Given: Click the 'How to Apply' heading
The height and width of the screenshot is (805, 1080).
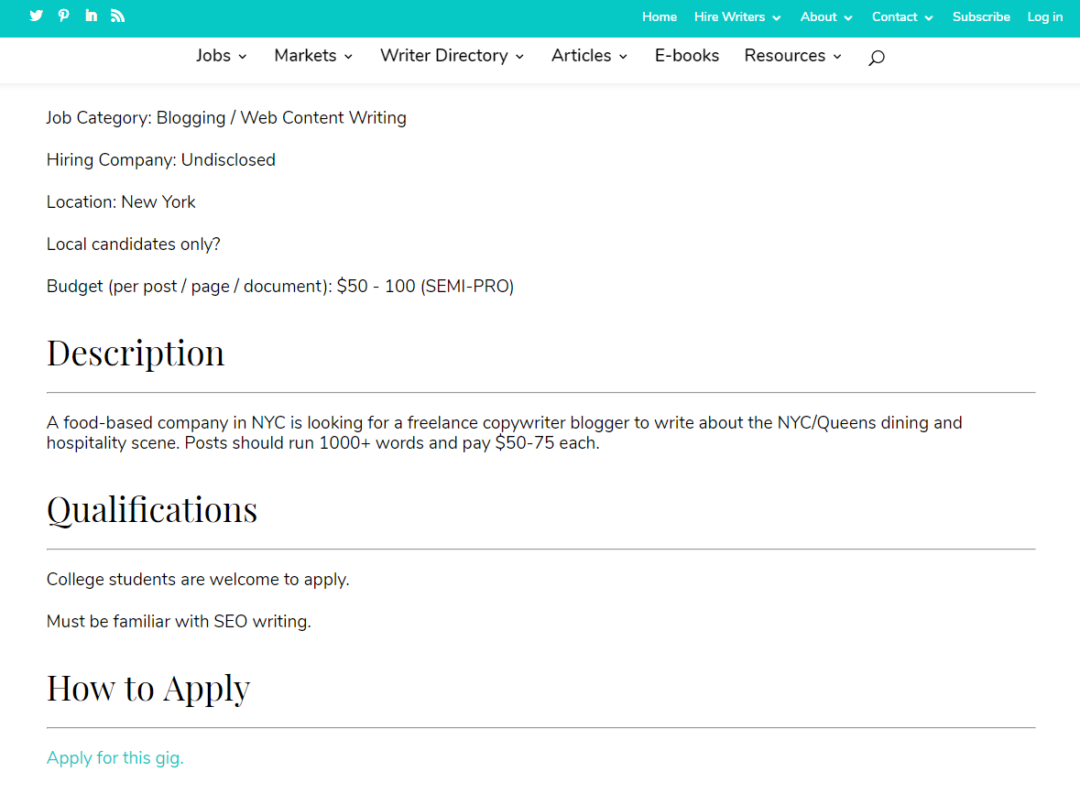Looking at the screenshot, I should tap(148, 689).
